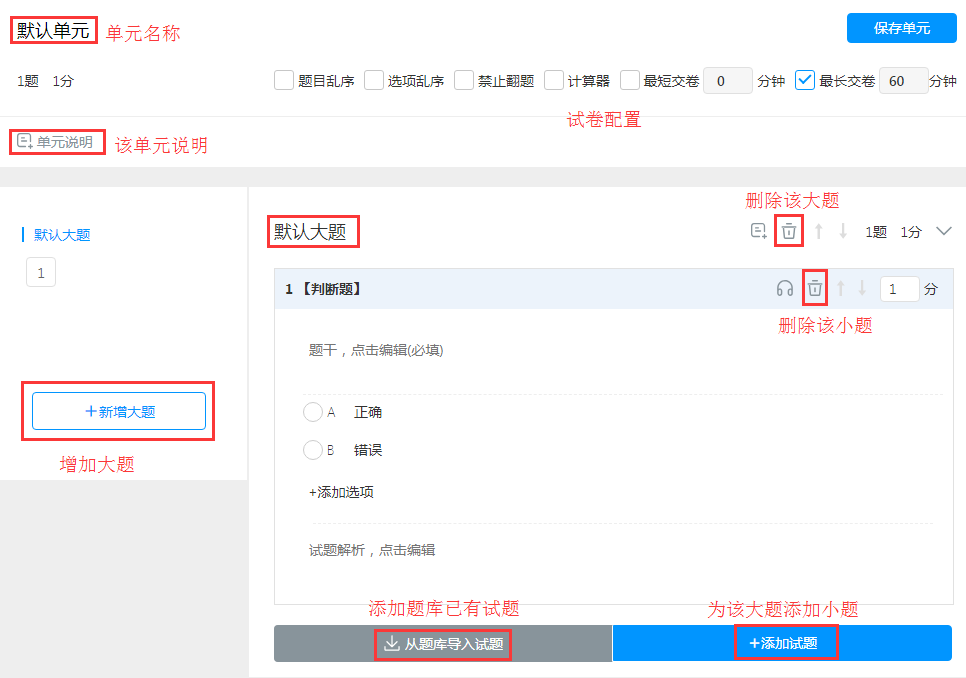Uncheck the 最长交卷 checkbox
This screenshot has width=966, height=678.
tap(805, 81)
